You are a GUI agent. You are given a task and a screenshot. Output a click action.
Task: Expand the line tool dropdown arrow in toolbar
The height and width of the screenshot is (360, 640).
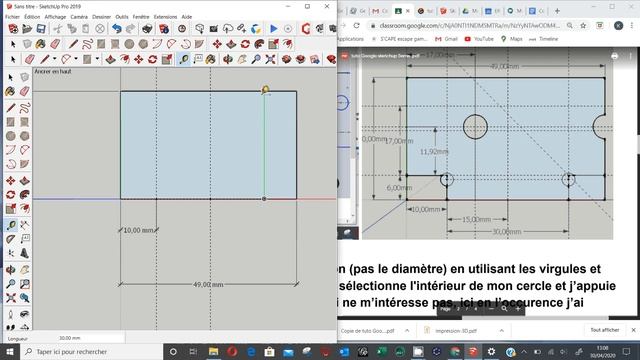pyautogui.click(x=54, y=59)
